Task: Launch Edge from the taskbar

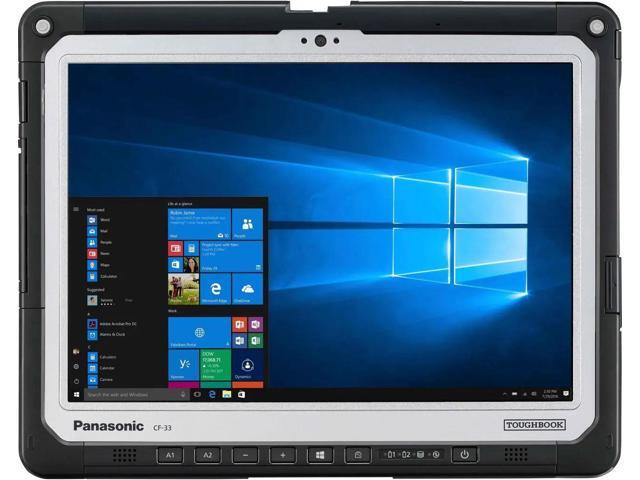Action: (212, 395)
